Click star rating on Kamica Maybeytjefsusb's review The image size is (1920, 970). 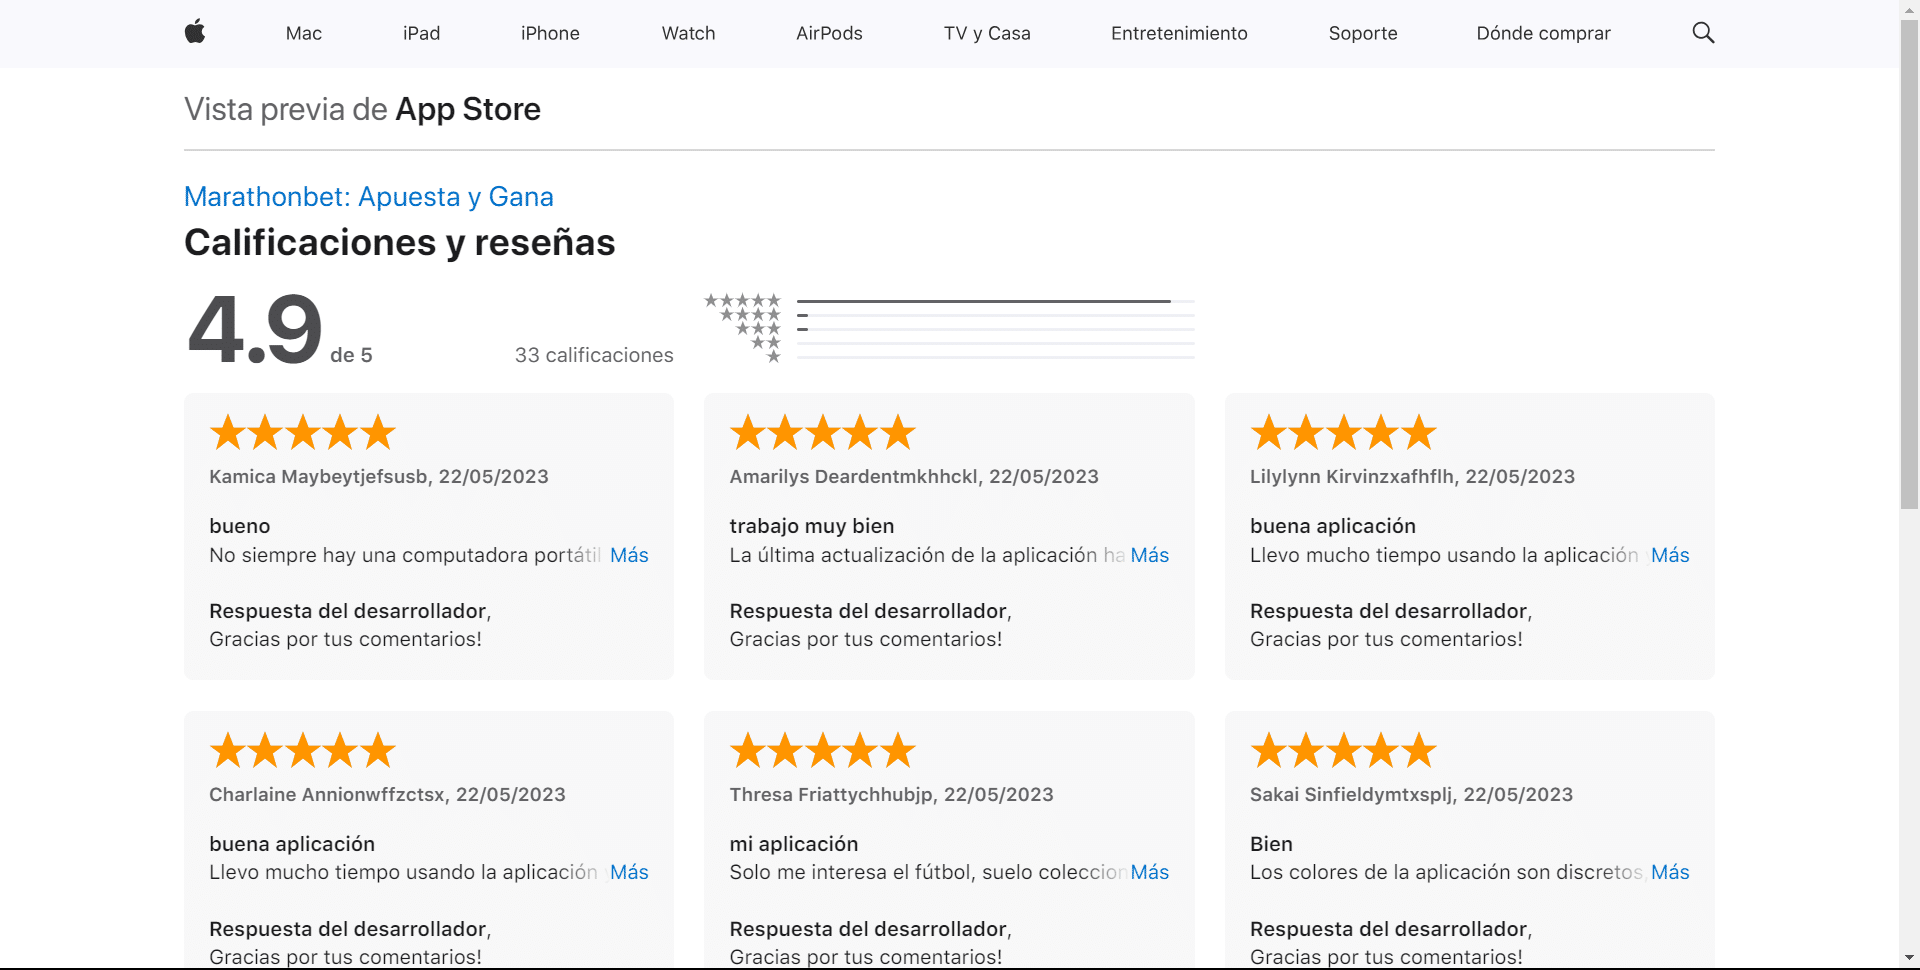(303, 433)
